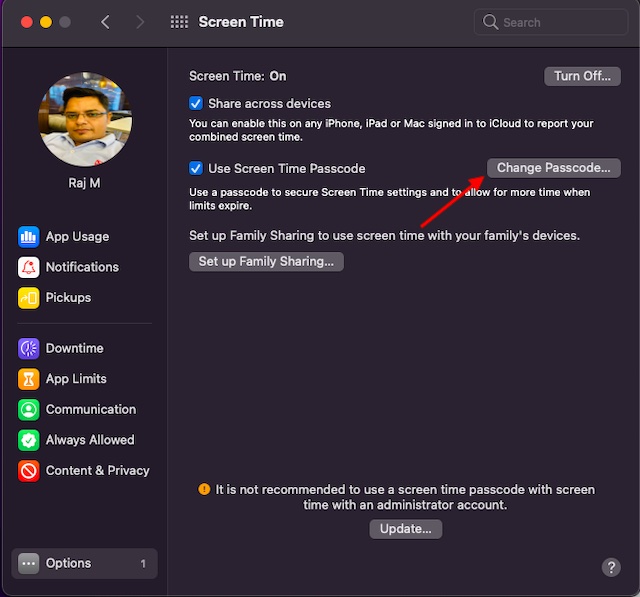Click Set up Family Sharing... button
The image size is (640, 597).
coord(266,262)
